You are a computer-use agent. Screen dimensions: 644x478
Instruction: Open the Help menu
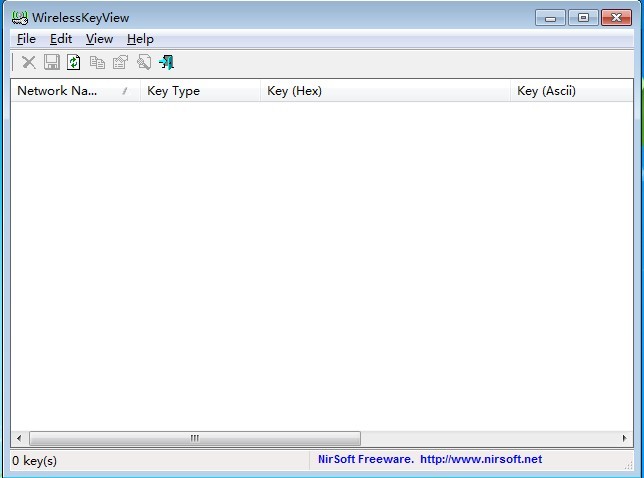coord(140,39)
